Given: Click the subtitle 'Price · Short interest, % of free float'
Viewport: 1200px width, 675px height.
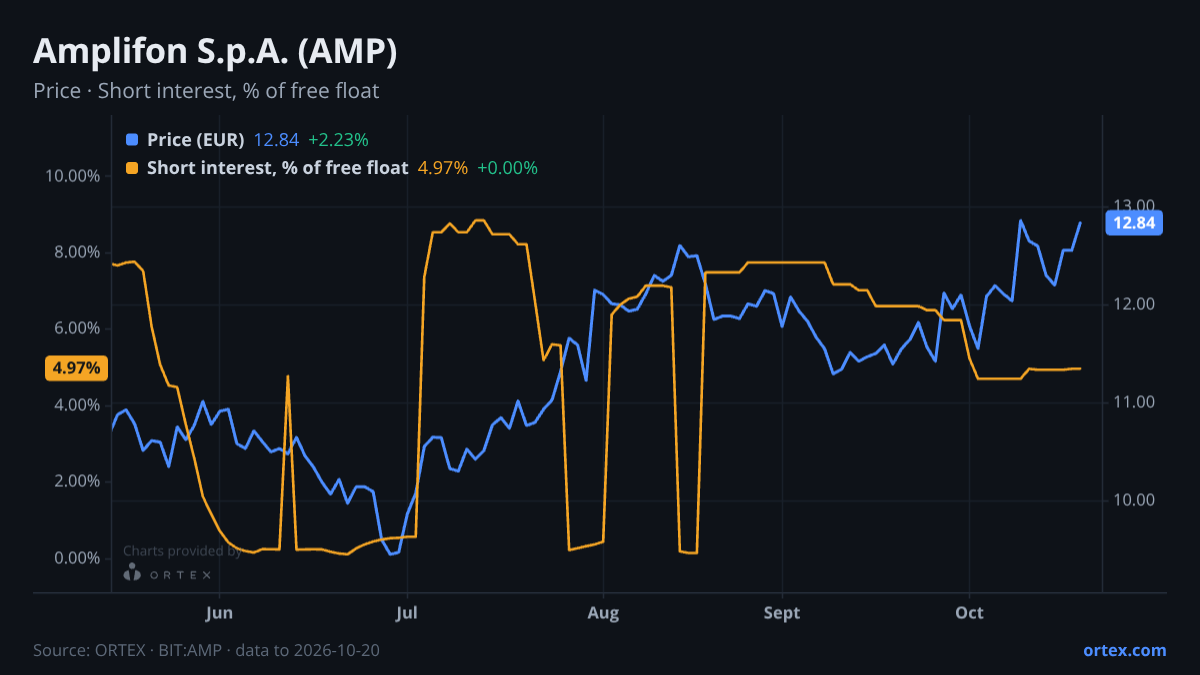Looking at the screenshot, I should point(206,91).
